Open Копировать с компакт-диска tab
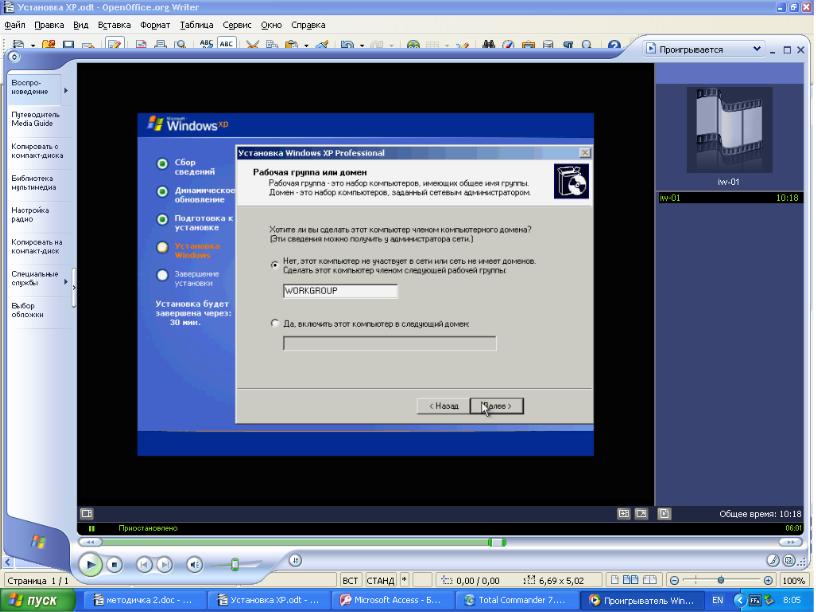The height and width of the screenshot is (612, 816). coord(37,151)
